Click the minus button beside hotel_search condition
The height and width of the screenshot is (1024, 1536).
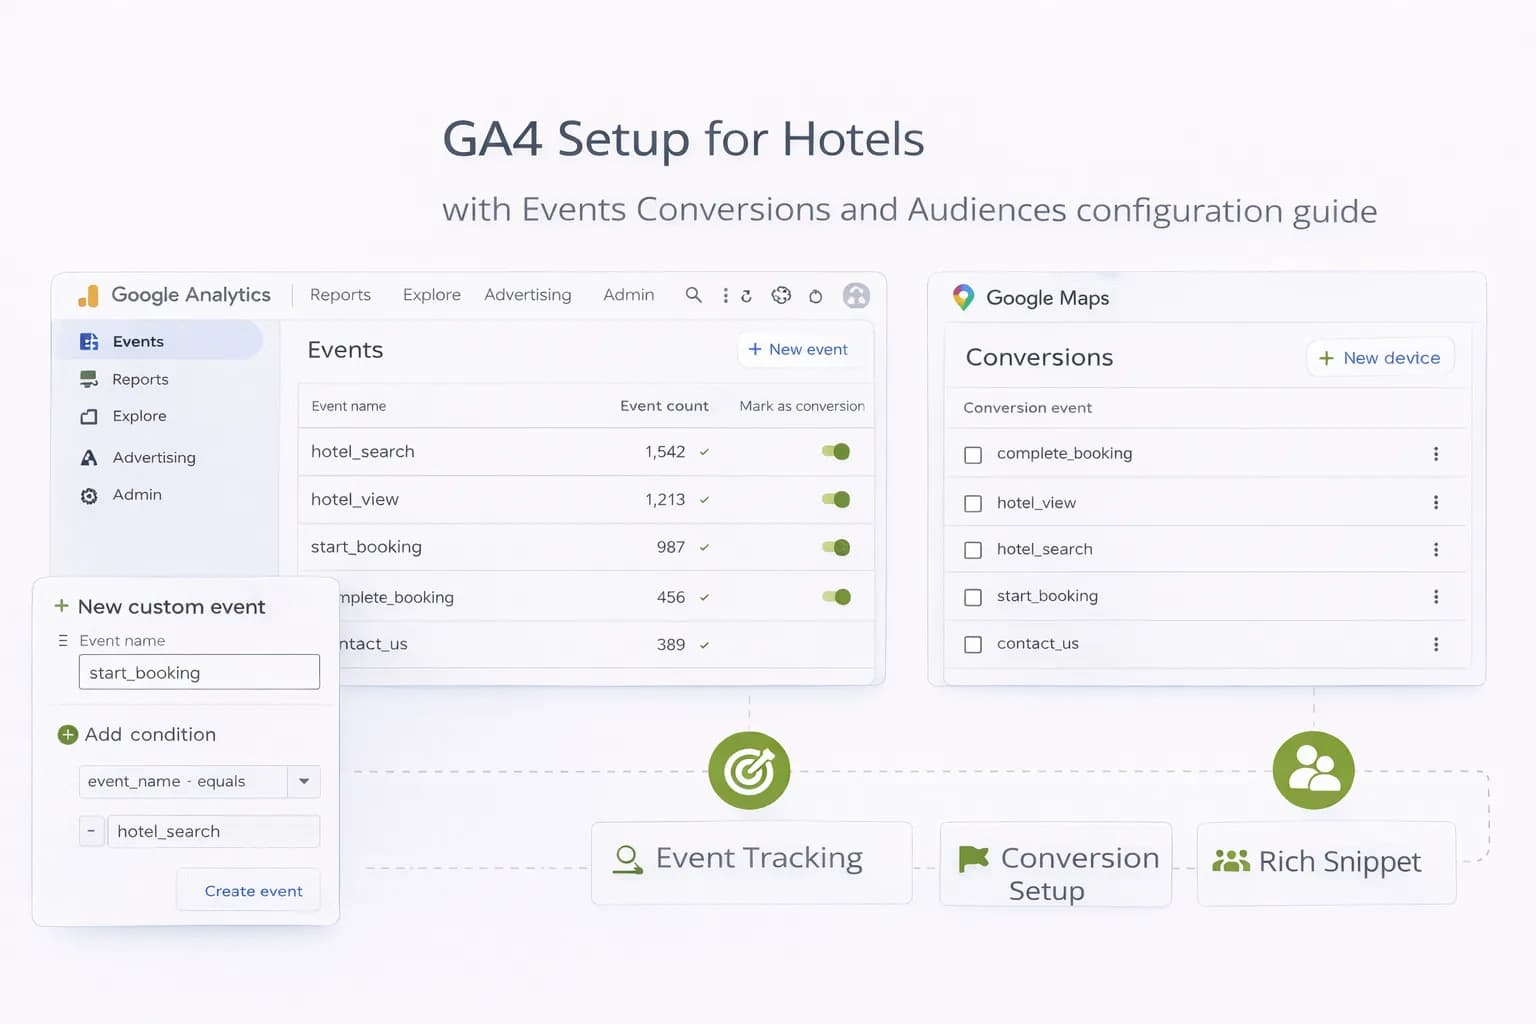point(91,831)
